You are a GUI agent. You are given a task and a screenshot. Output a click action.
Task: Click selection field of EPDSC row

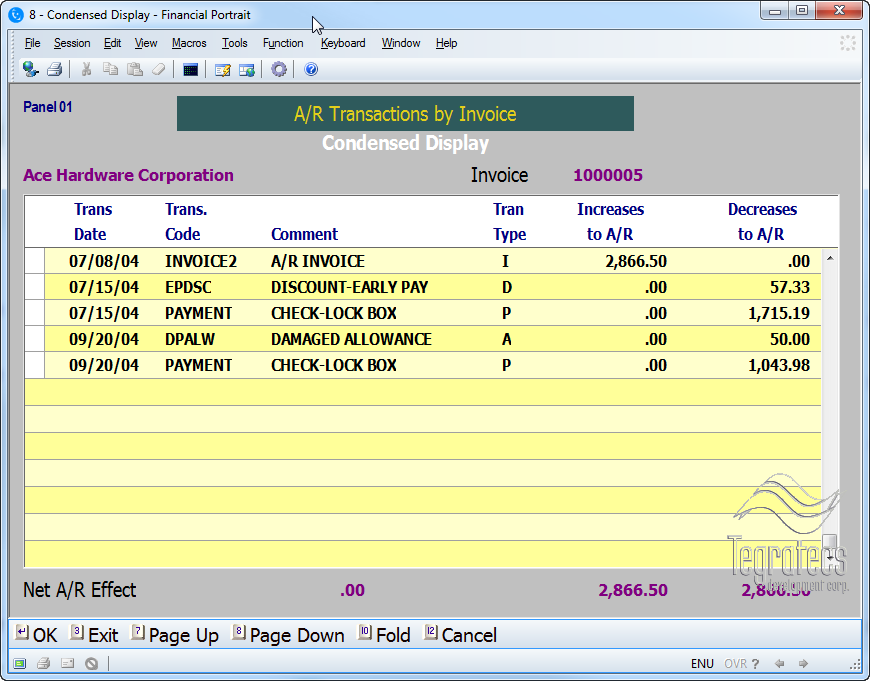click(x=34, y=287)
